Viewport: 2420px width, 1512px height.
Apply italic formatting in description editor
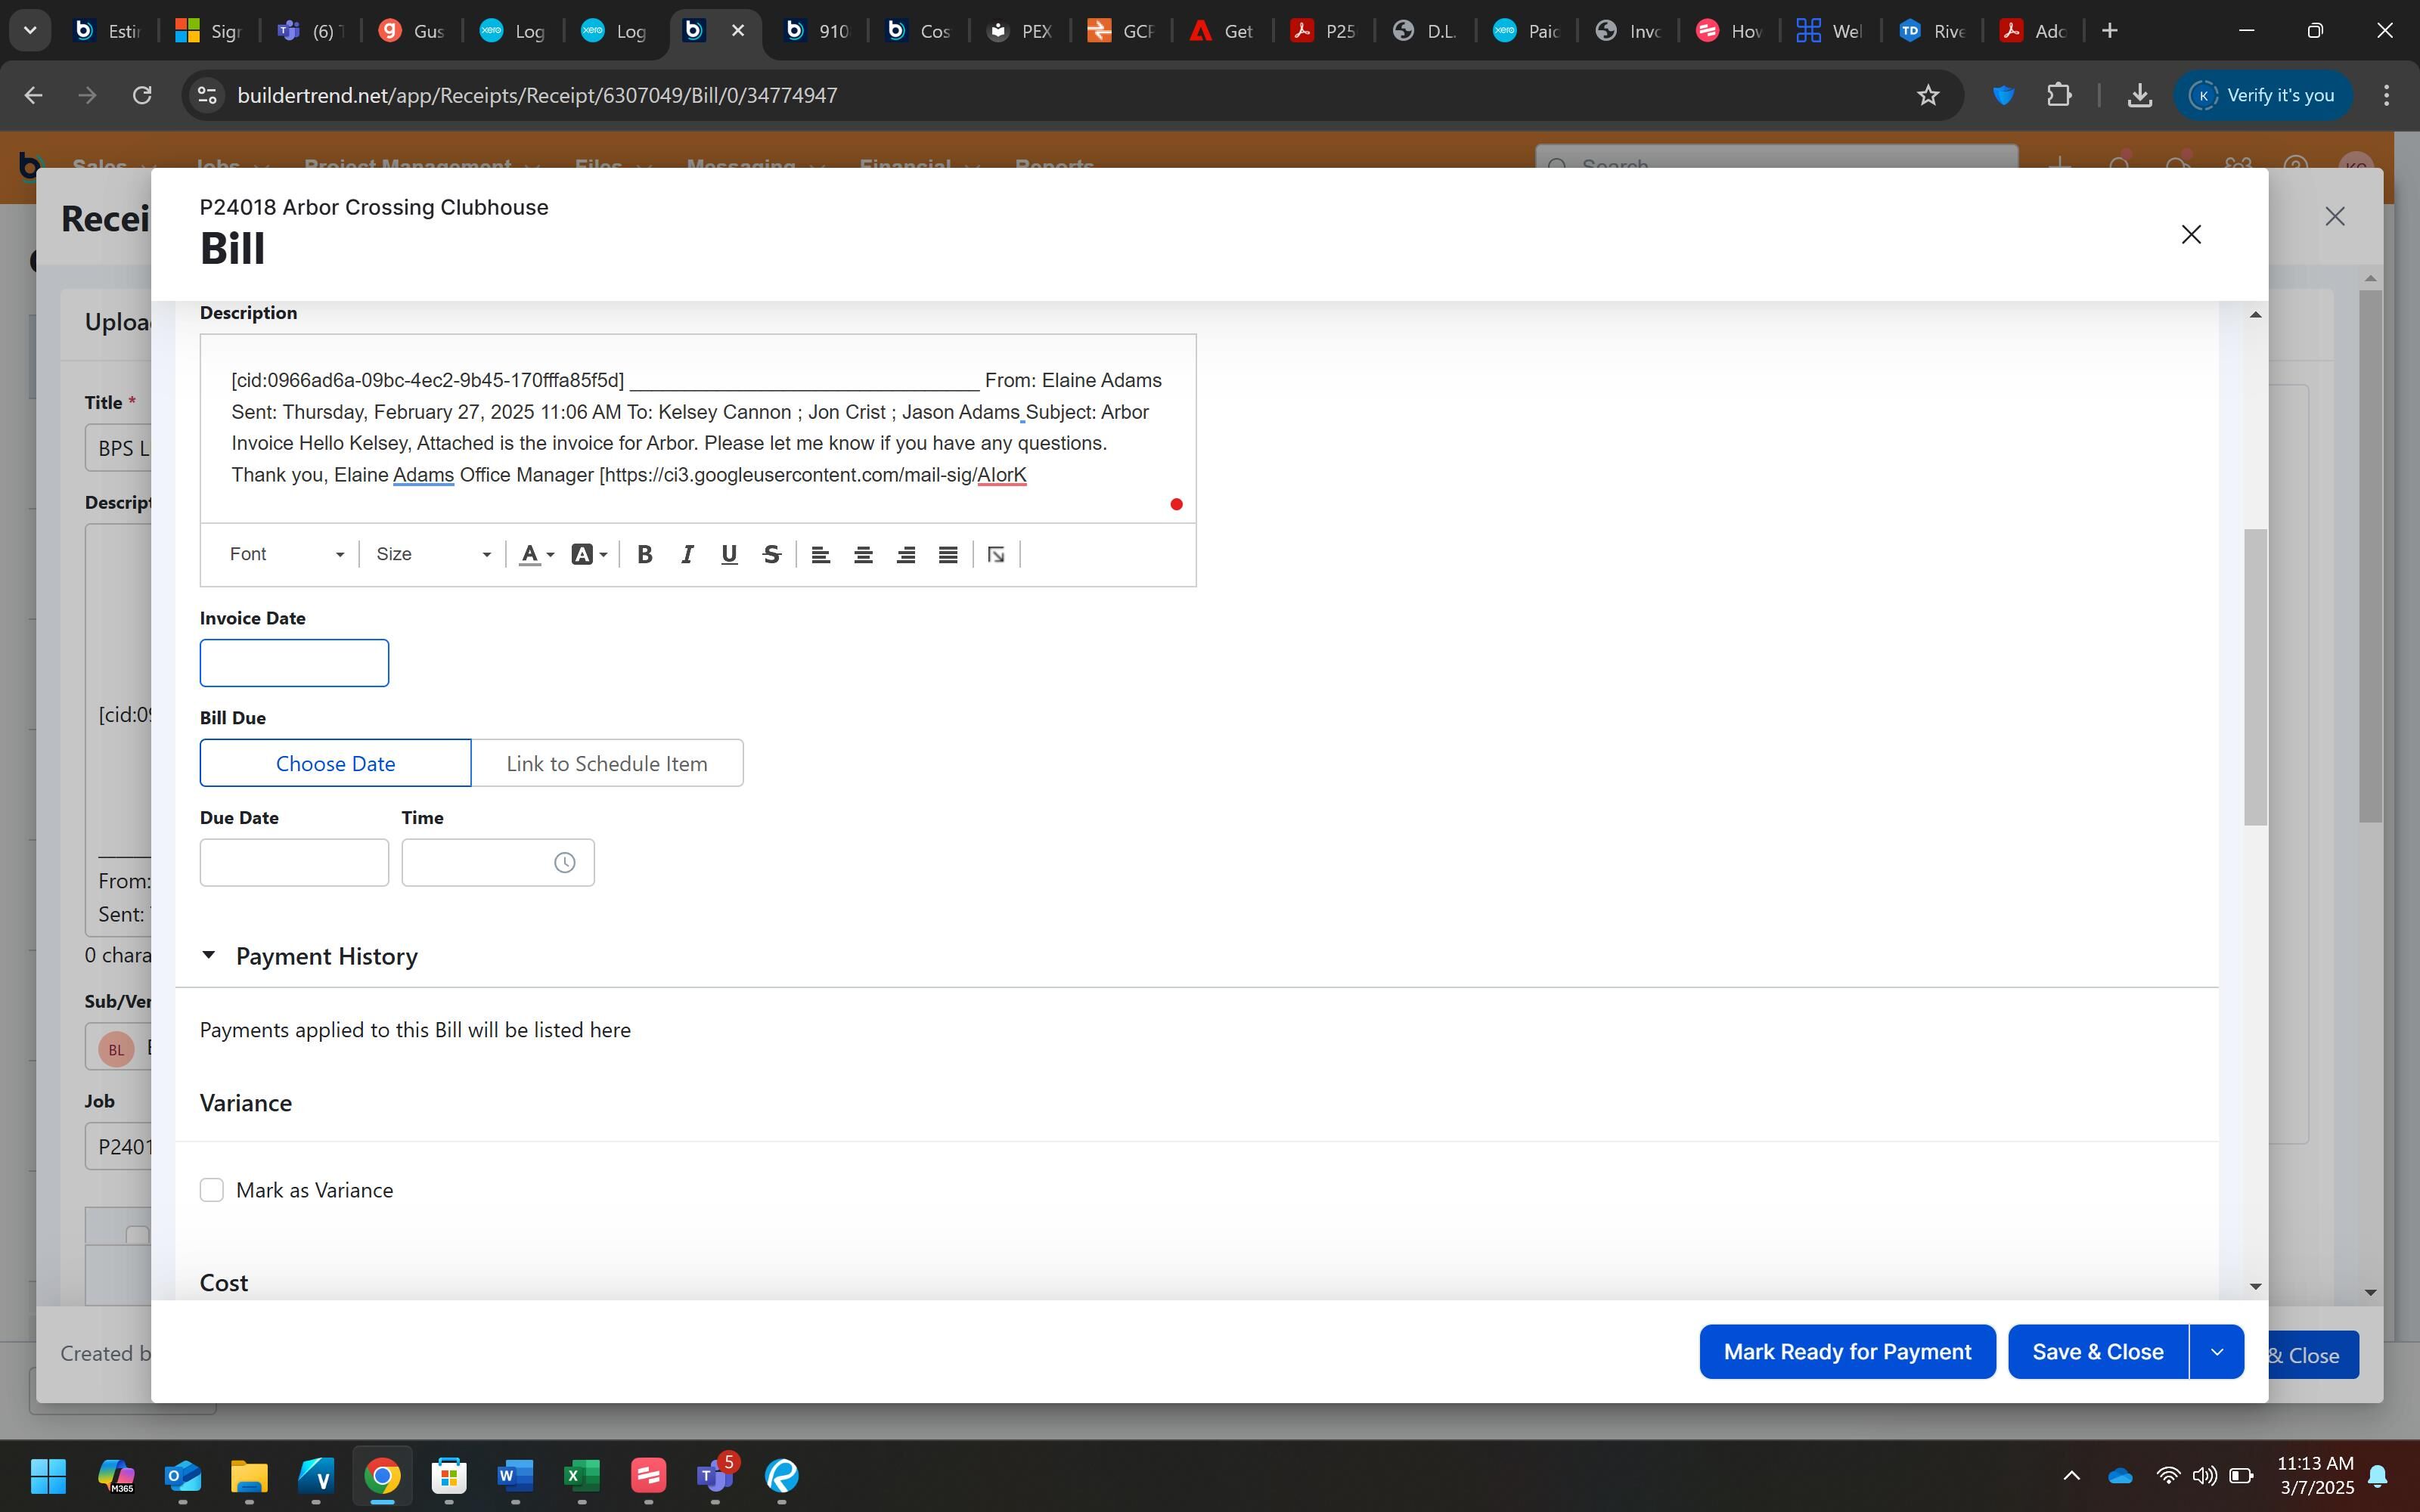pos(687,555)
